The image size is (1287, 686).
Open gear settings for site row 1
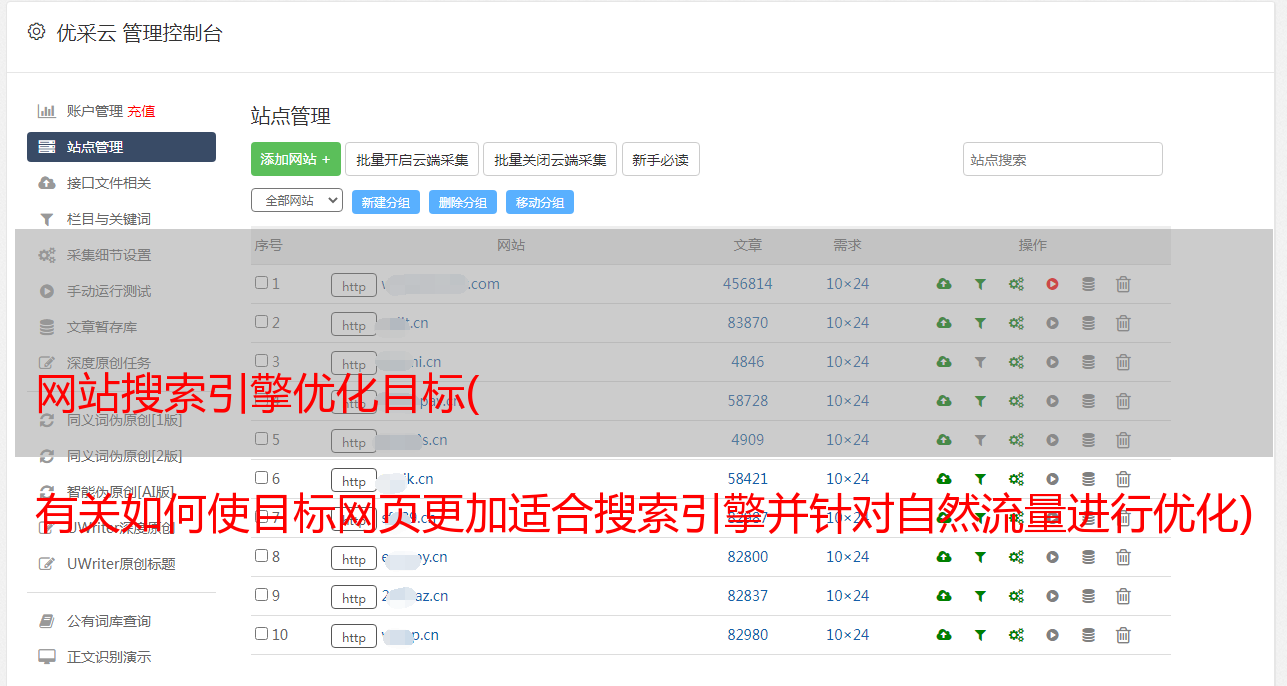pyautogui.click(x=1016, y=284)
